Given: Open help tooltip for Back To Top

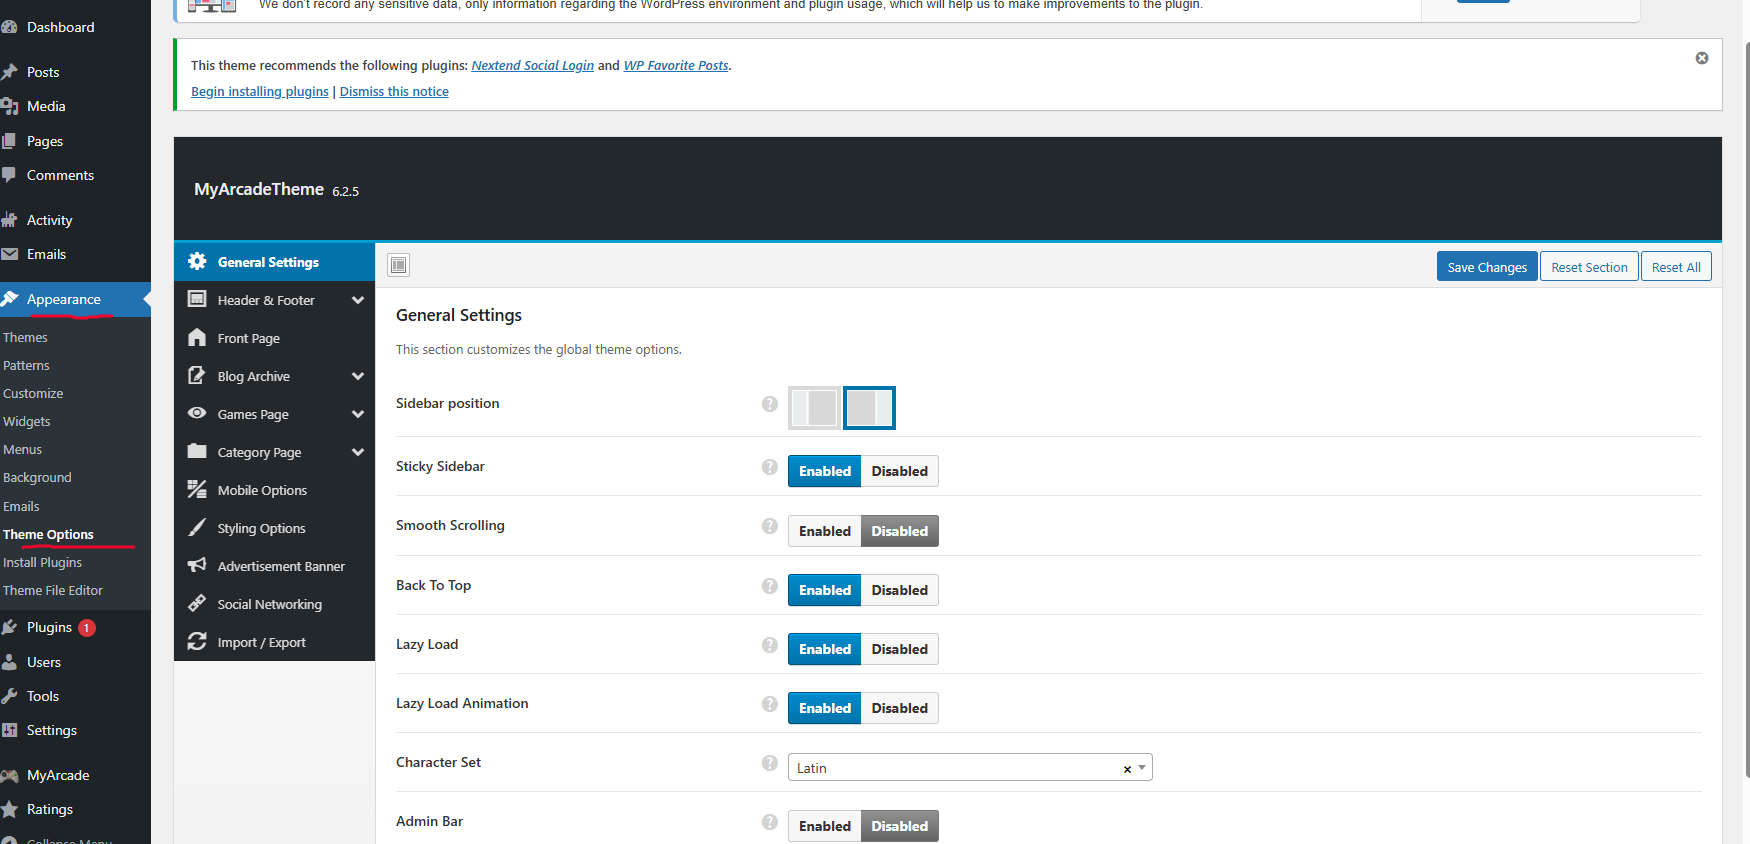Looking at the screenshot, I should 770,586.
